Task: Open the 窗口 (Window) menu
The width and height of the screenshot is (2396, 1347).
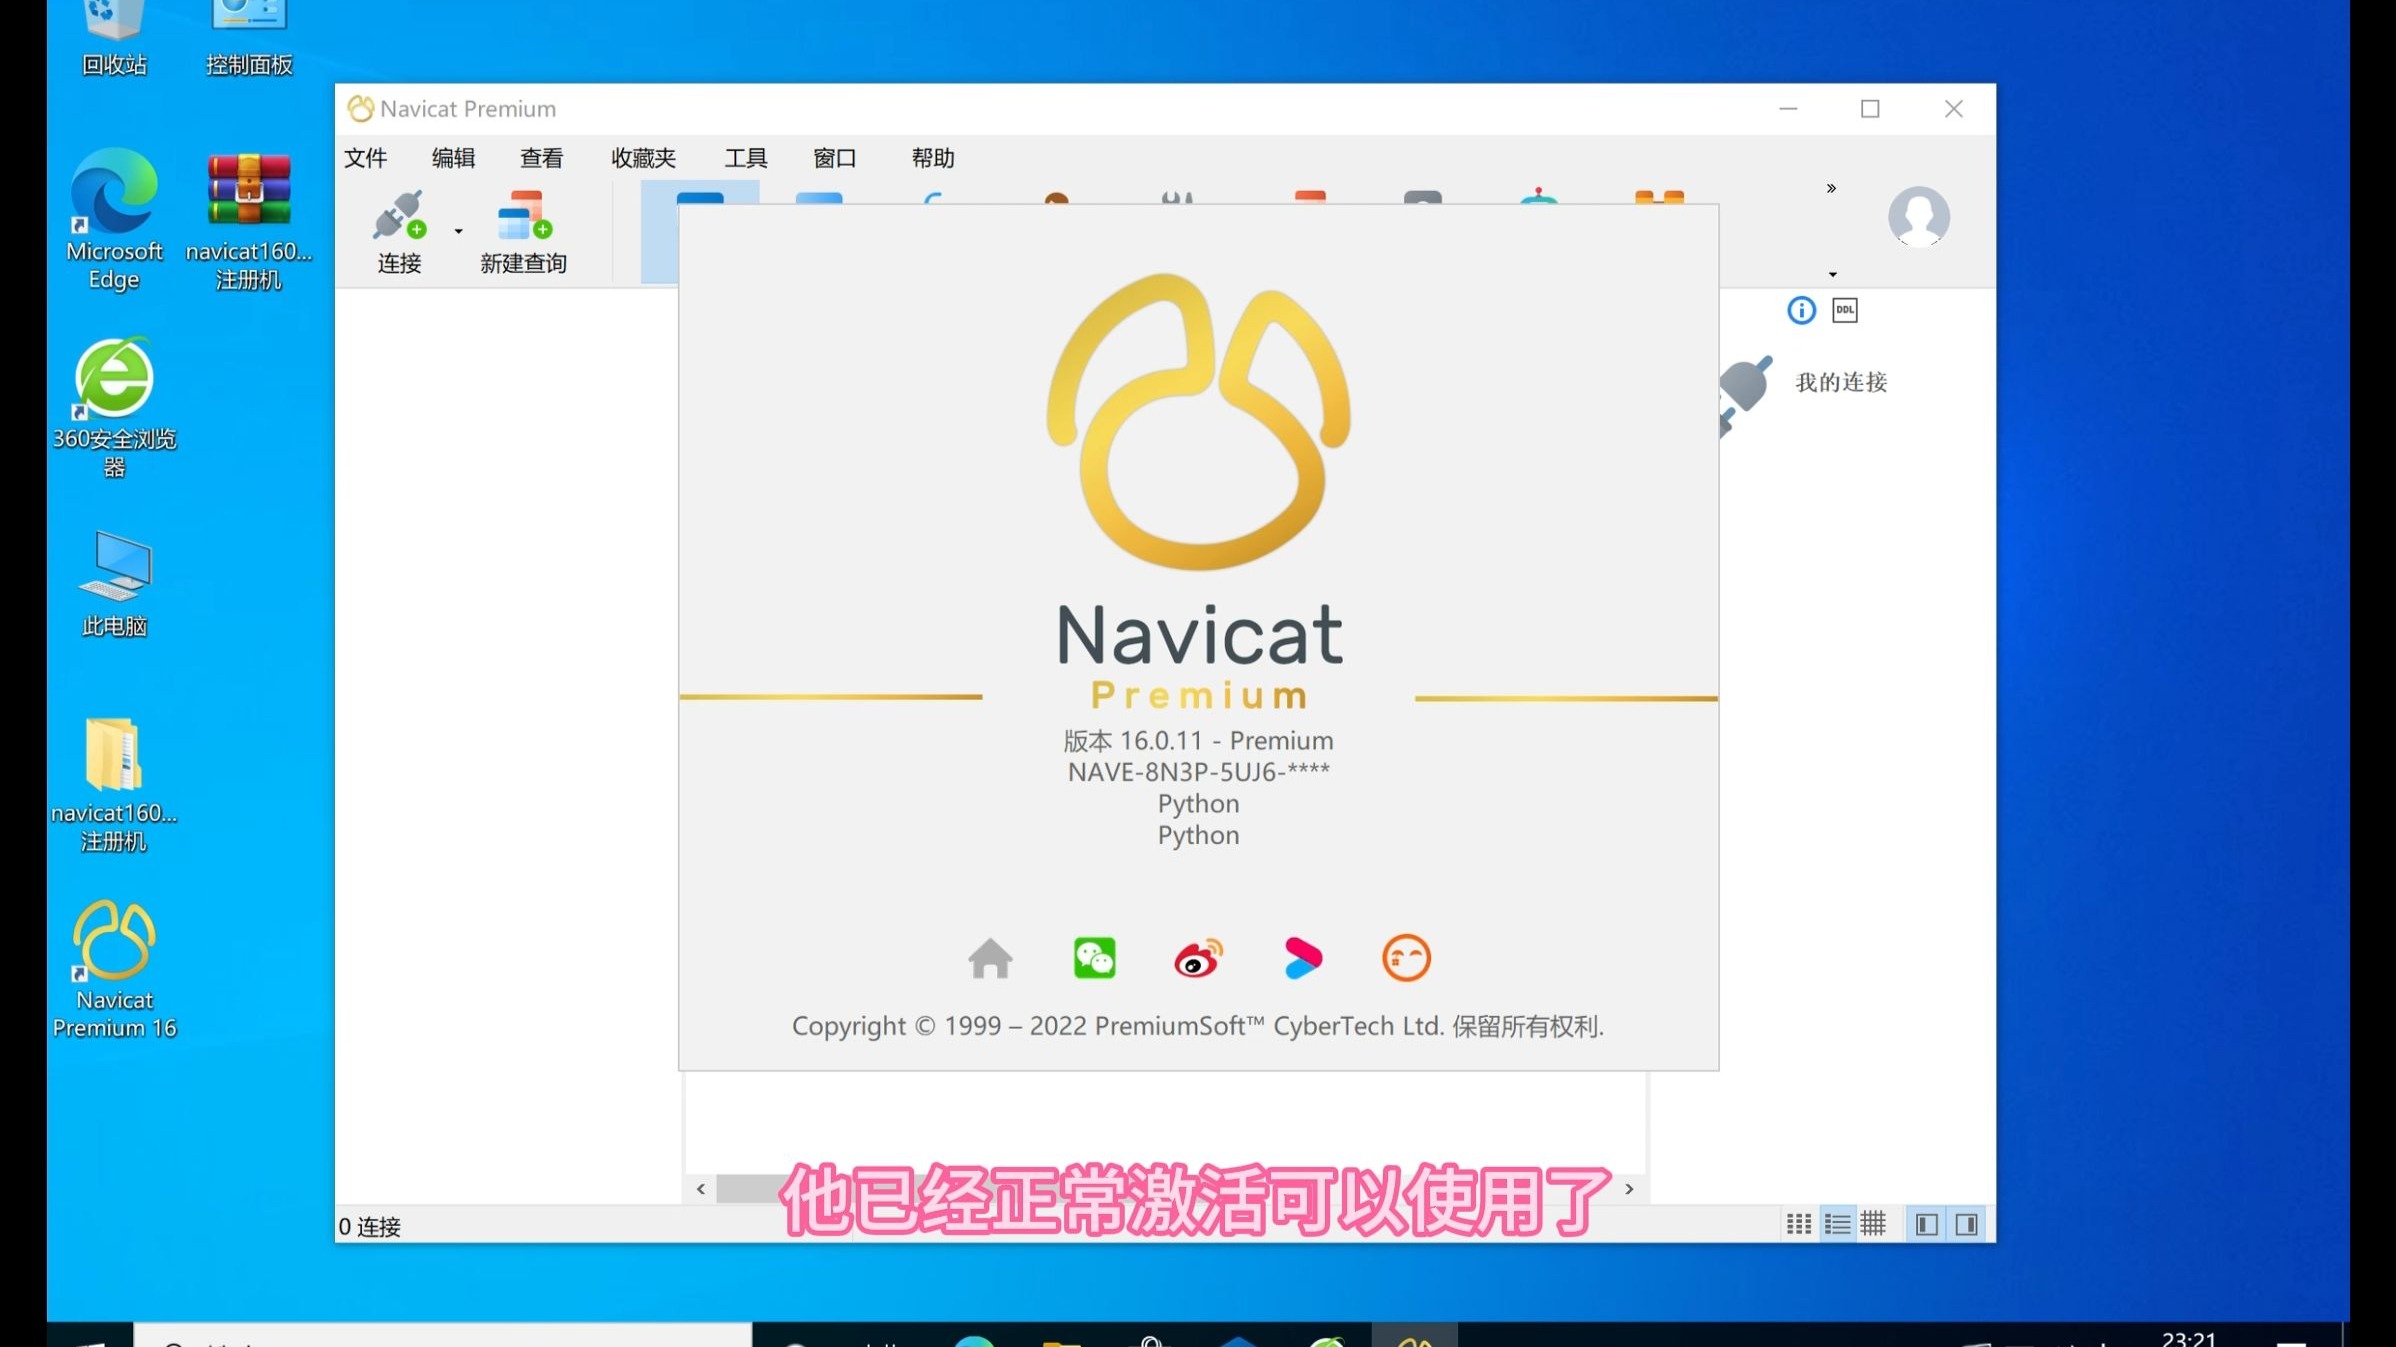Action: (x=834, y=158)
